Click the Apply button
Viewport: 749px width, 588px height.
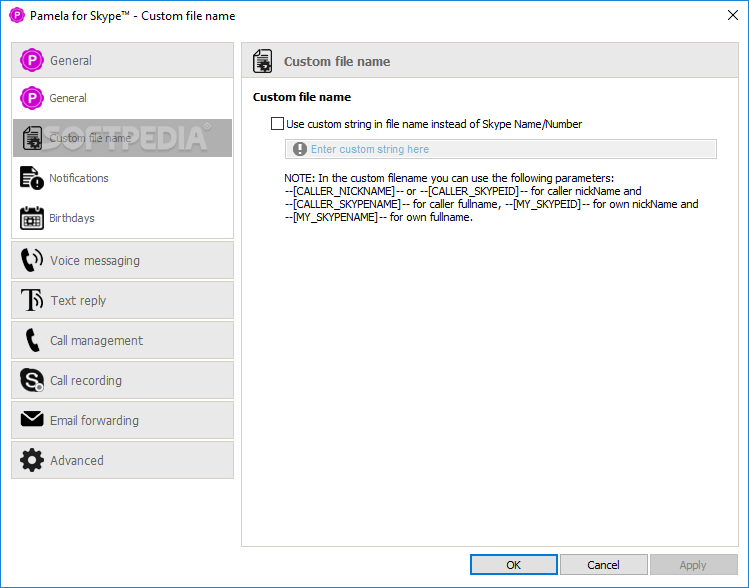693,565
